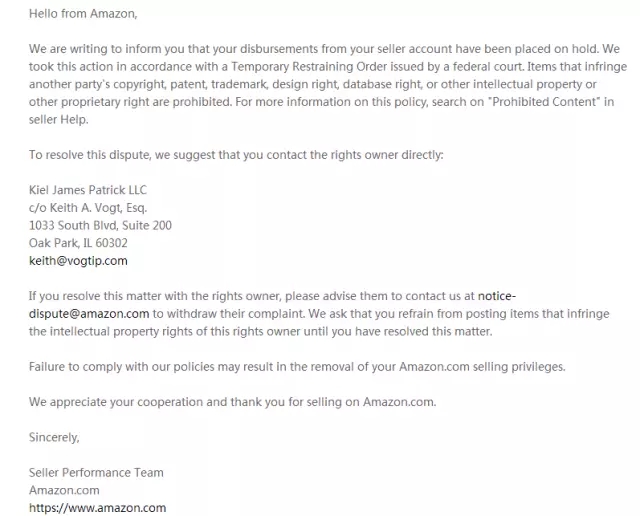
Task: Open the https://www.amazon.com link
Action: point(97,508)
